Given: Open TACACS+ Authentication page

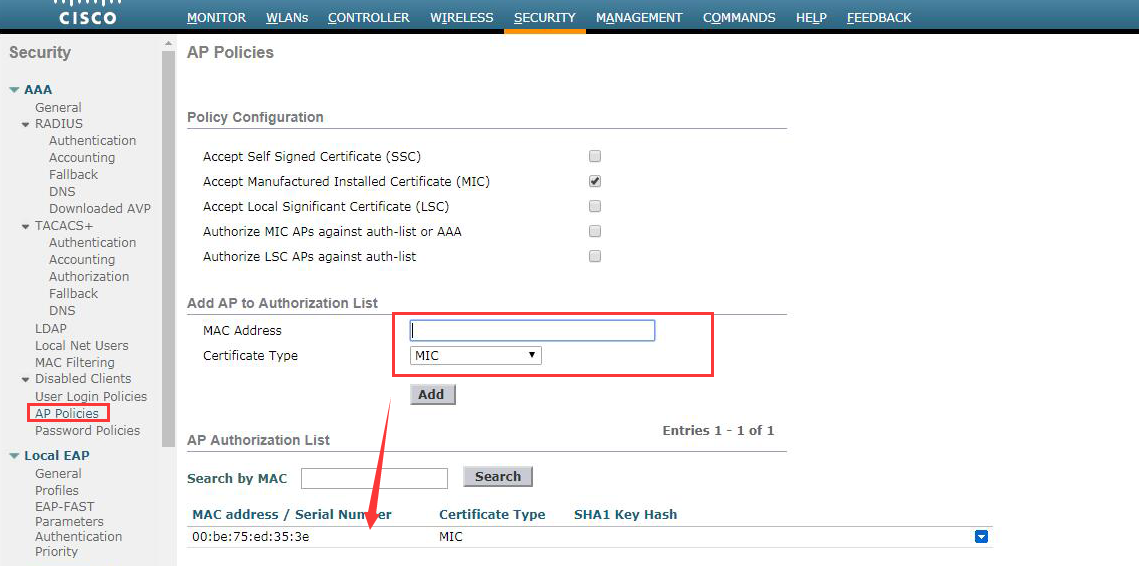Looking at the screenshot, I should (x=92, y=243).
